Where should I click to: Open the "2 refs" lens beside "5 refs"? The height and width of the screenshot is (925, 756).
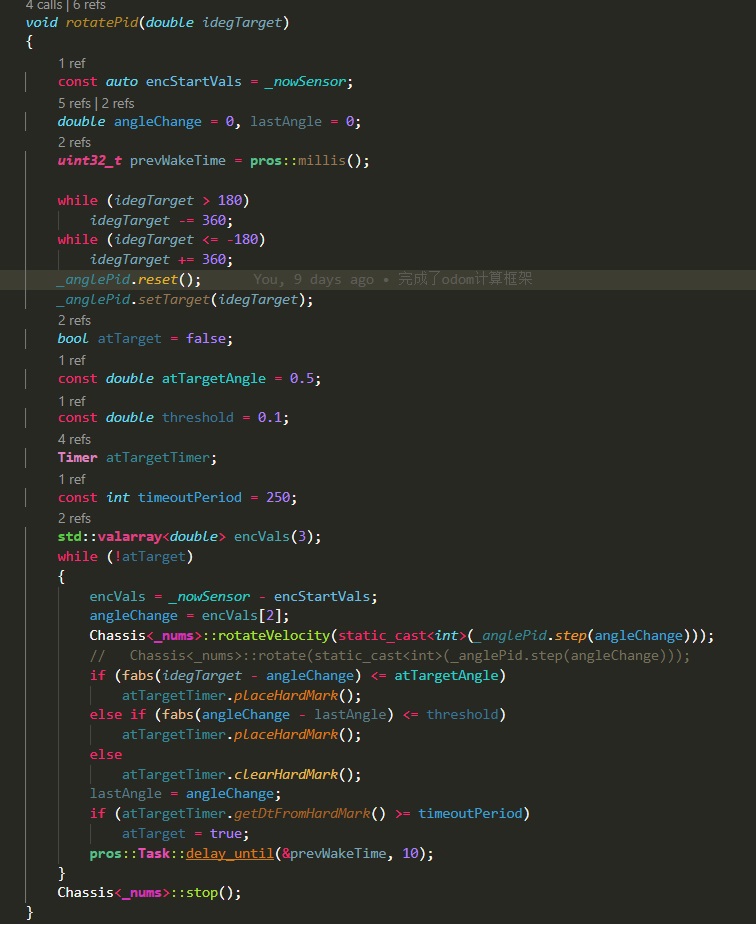tap(118, 103)
